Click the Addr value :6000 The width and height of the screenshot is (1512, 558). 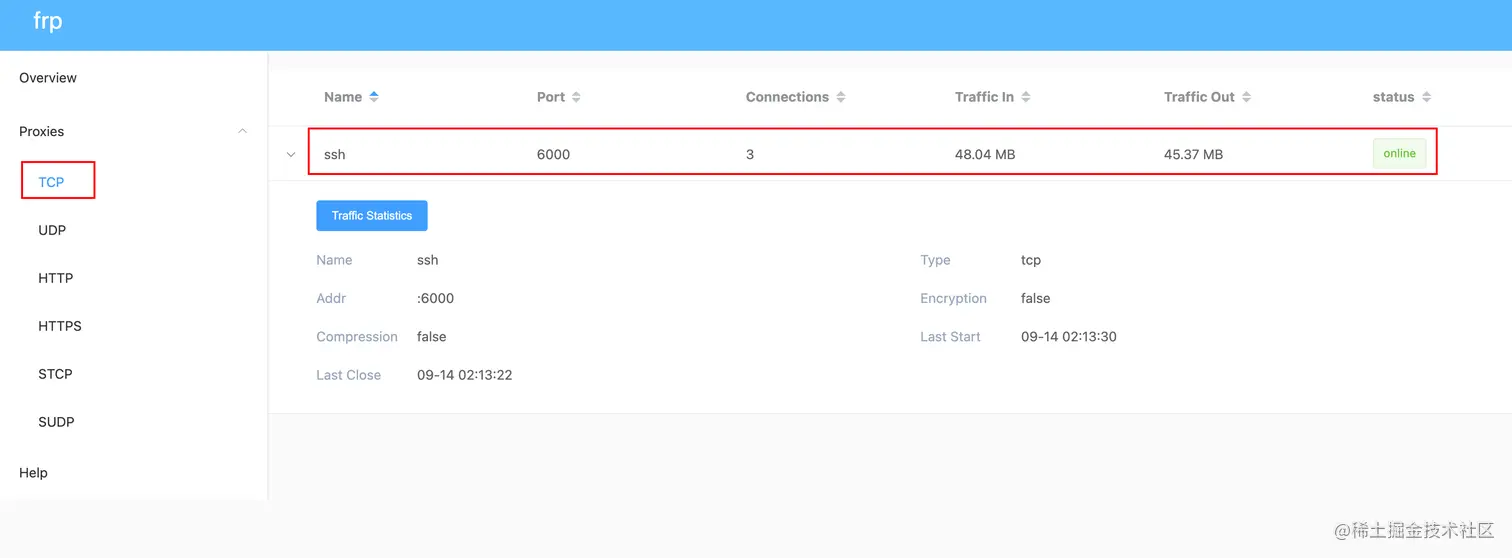[x=435, y=298]
